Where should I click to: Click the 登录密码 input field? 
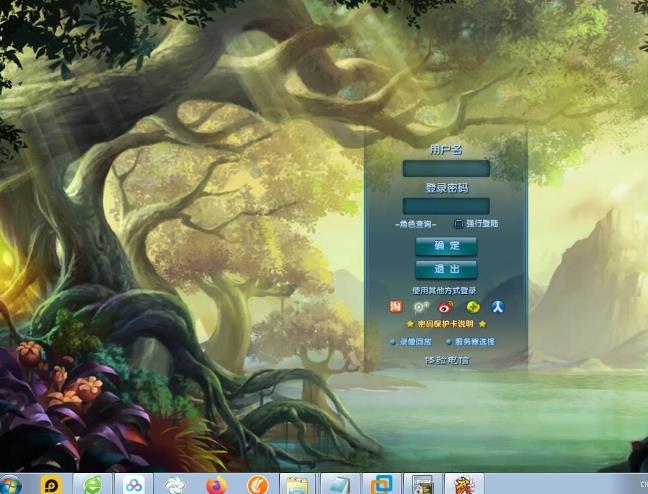point(446,206)
